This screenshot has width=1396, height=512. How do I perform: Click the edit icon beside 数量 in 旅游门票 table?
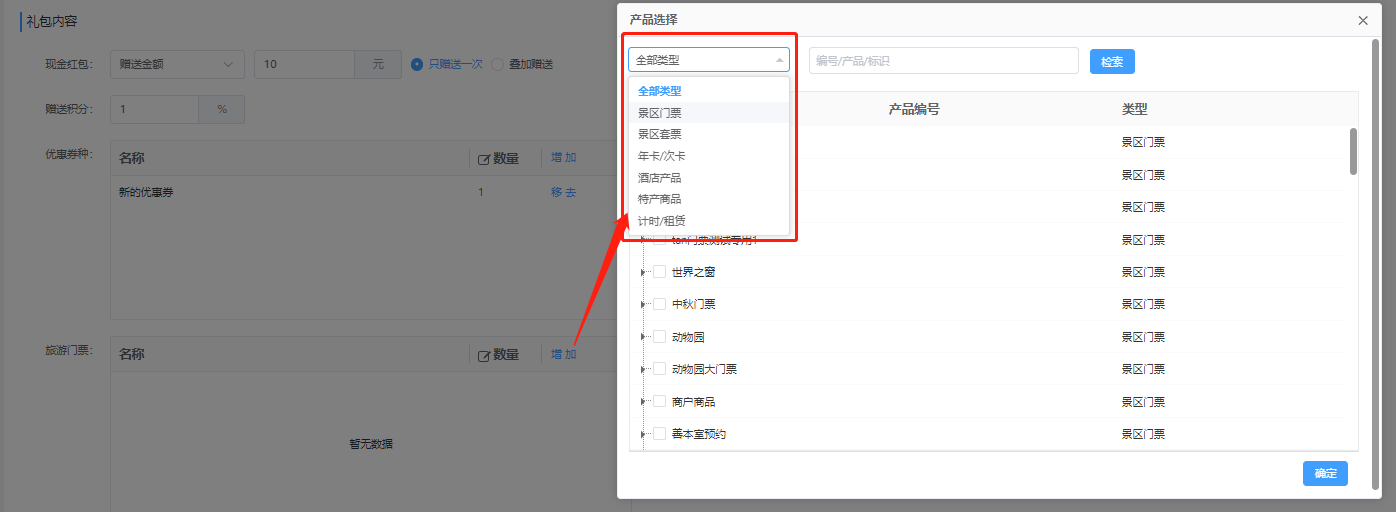tap(484, 355)
